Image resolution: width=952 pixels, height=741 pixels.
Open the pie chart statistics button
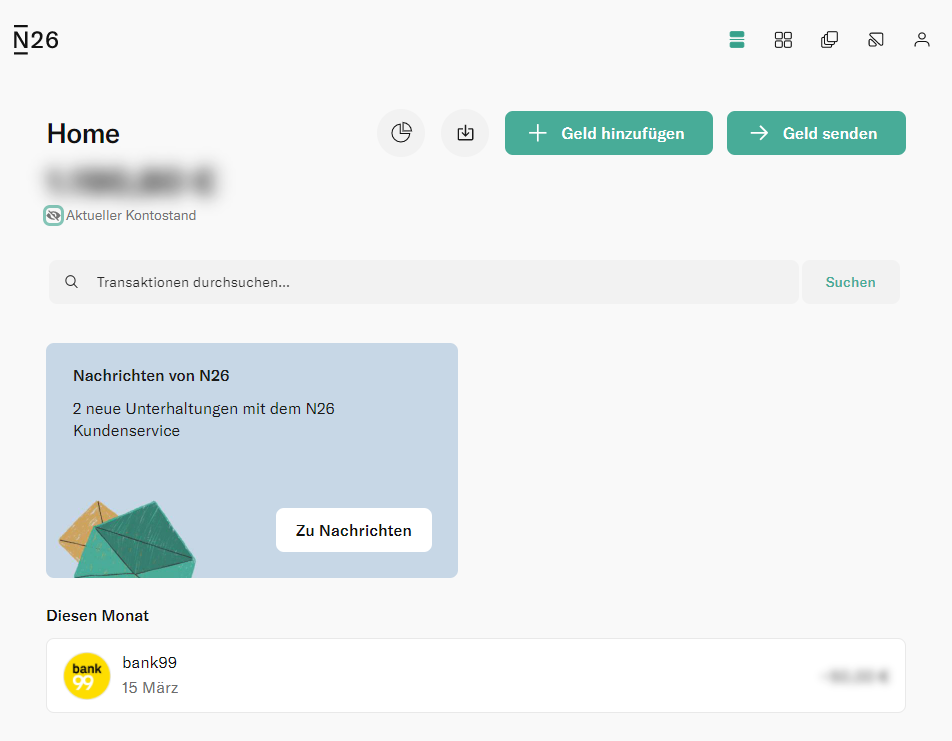point(401,133)
